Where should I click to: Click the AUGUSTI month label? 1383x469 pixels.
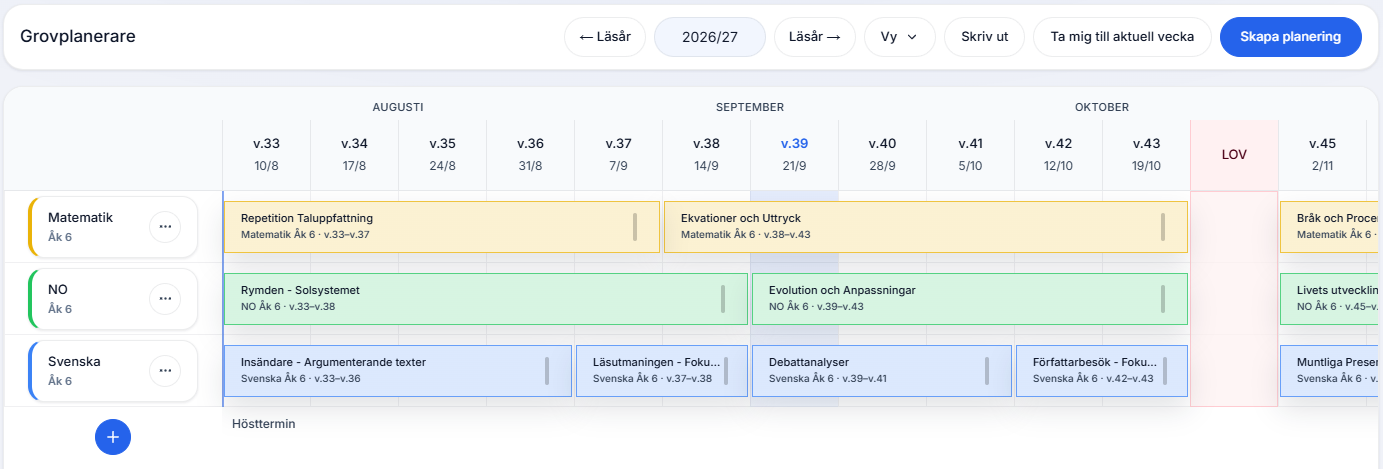tap(399, 107)
